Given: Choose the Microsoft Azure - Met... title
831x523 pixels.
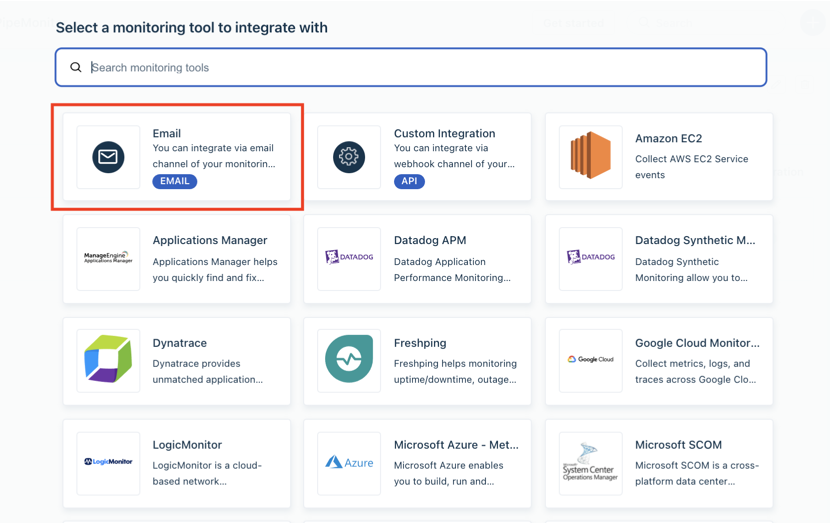Looking at the screenshot, I should click(x=456, y=445).
